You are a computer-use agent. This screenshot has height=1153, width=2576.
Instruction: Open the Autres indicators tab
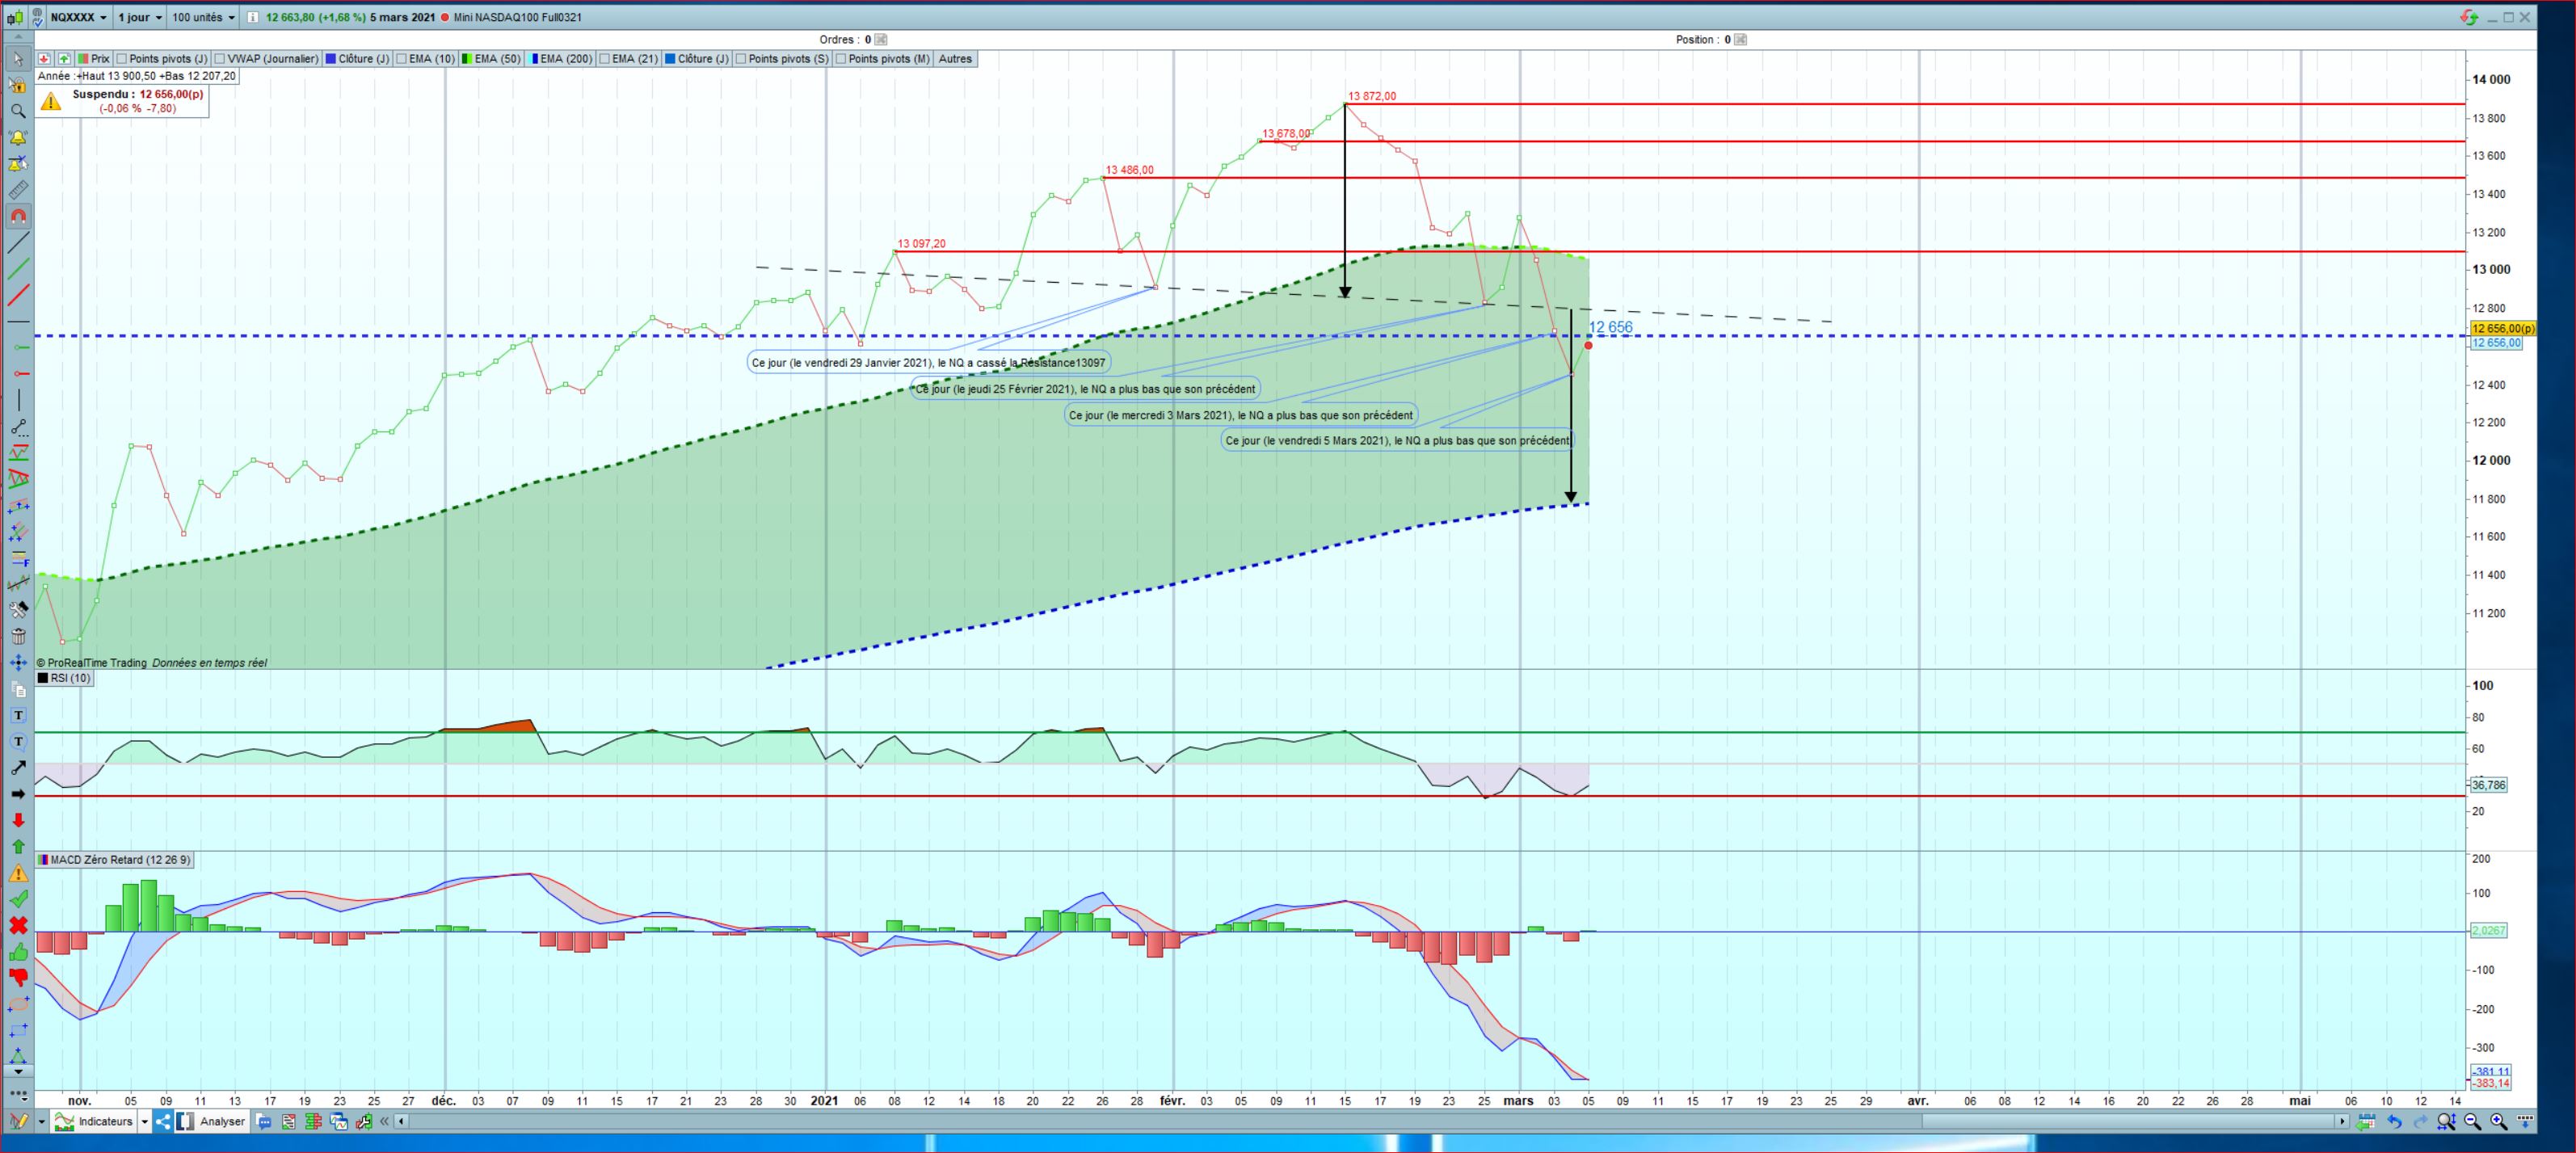(955, 59)
